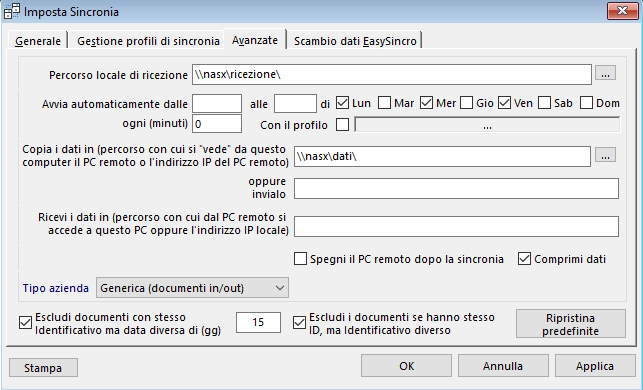
Task: Browse for the Percorso locale di ricezione folder
Action: (x=605, y=74)
